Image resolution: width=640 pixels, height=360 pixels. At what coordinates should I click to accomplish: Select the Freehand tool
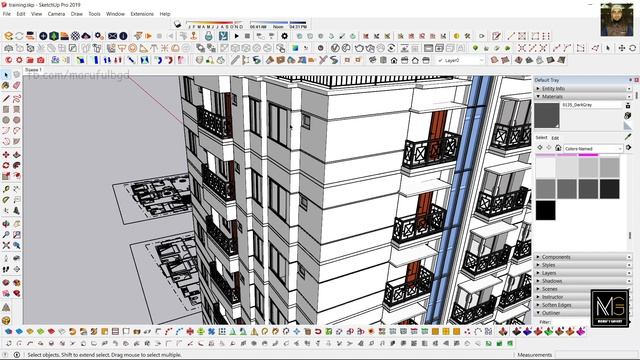tap(16, 98)
